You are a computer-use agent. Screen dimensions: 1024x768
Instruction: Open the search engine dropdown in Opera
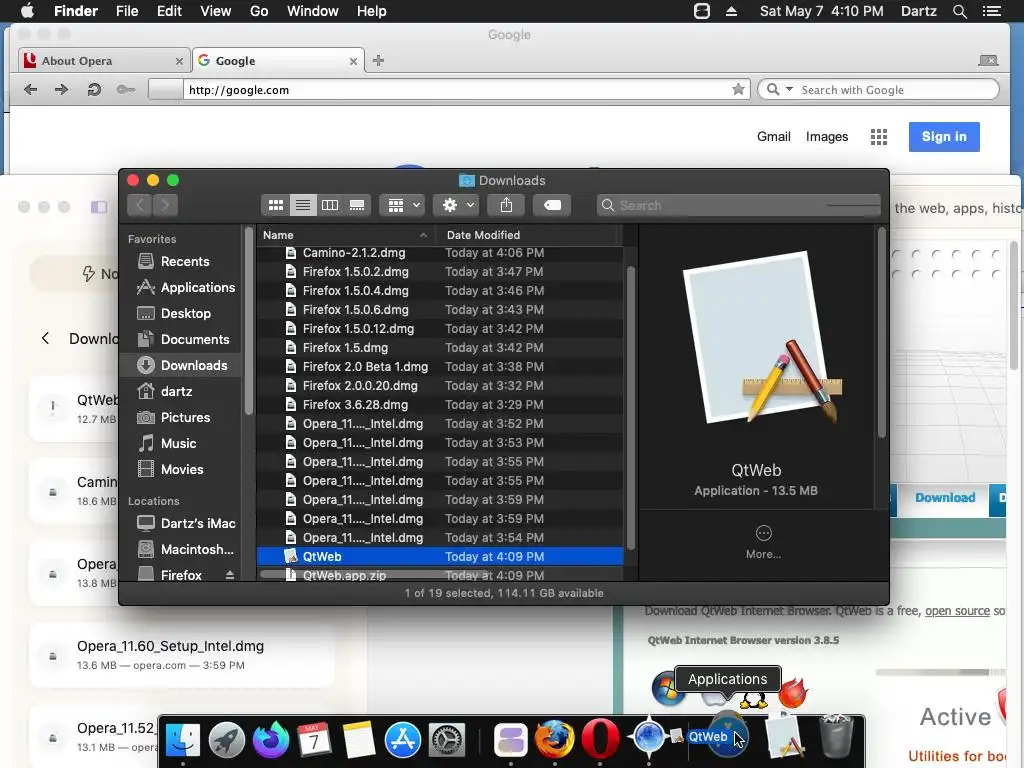(780, 89)
